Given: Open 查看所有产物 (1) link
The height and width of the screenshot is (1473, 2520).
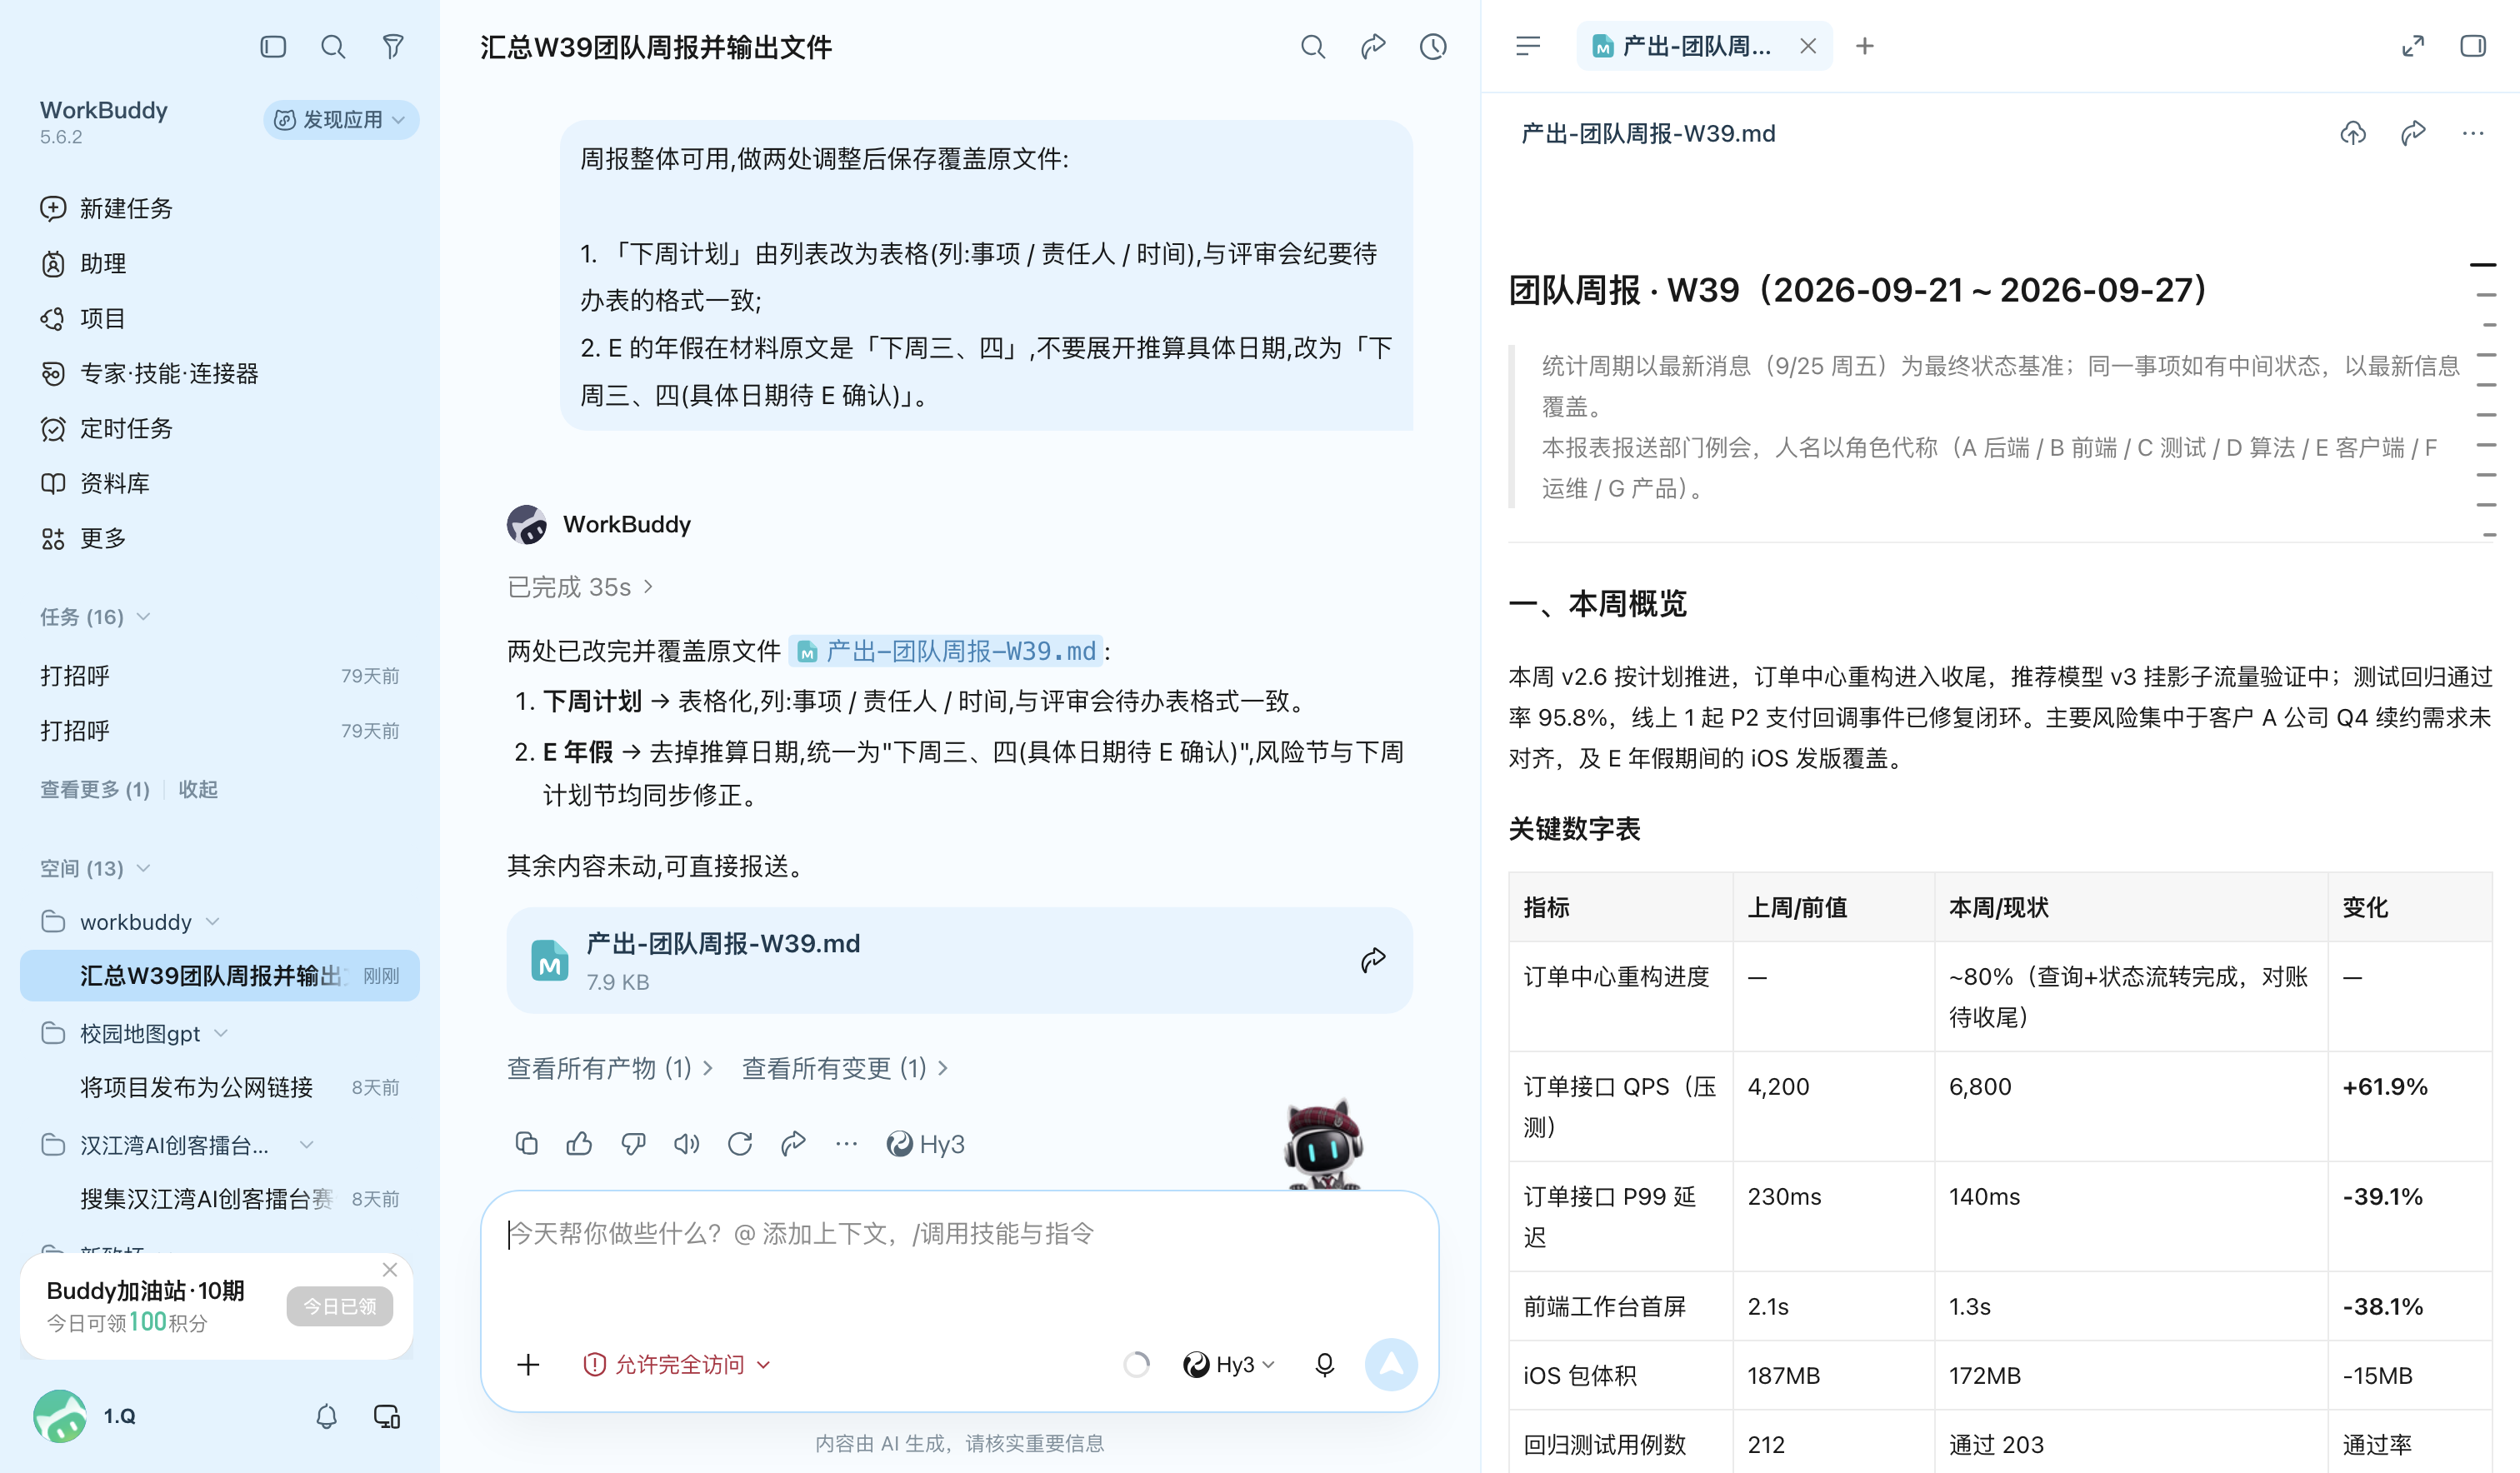Looking at the screenshot, I should tap(610, 1068).
